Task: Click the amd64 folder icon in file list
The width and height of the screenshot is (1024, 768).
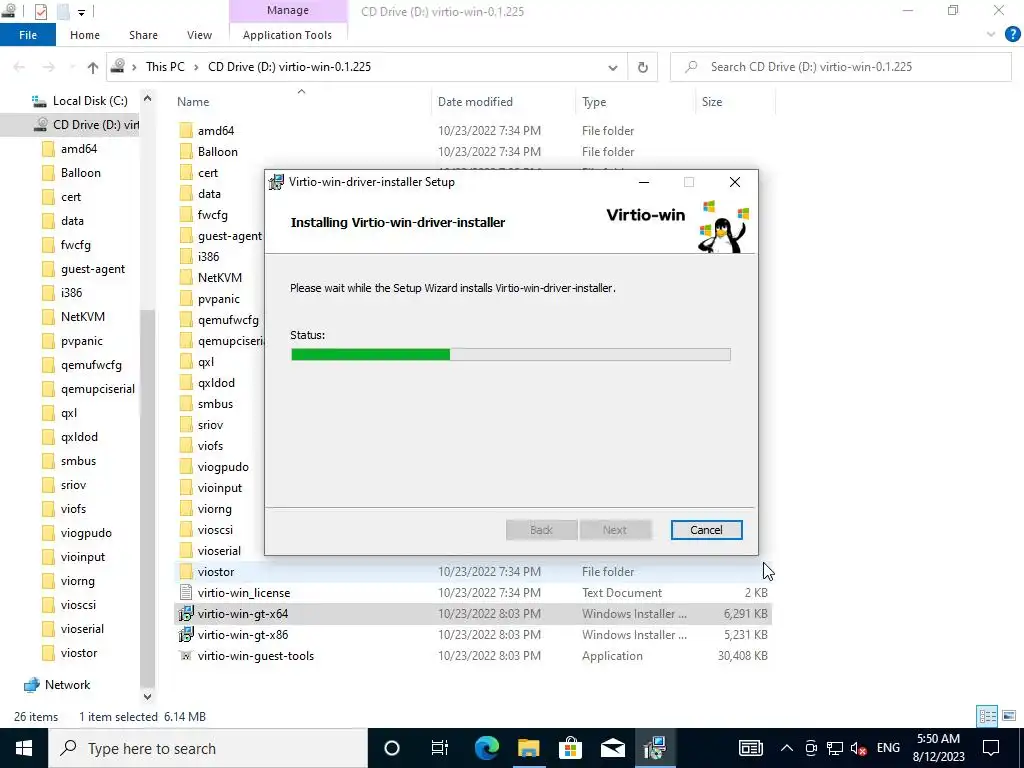Action: pos(186,131)
